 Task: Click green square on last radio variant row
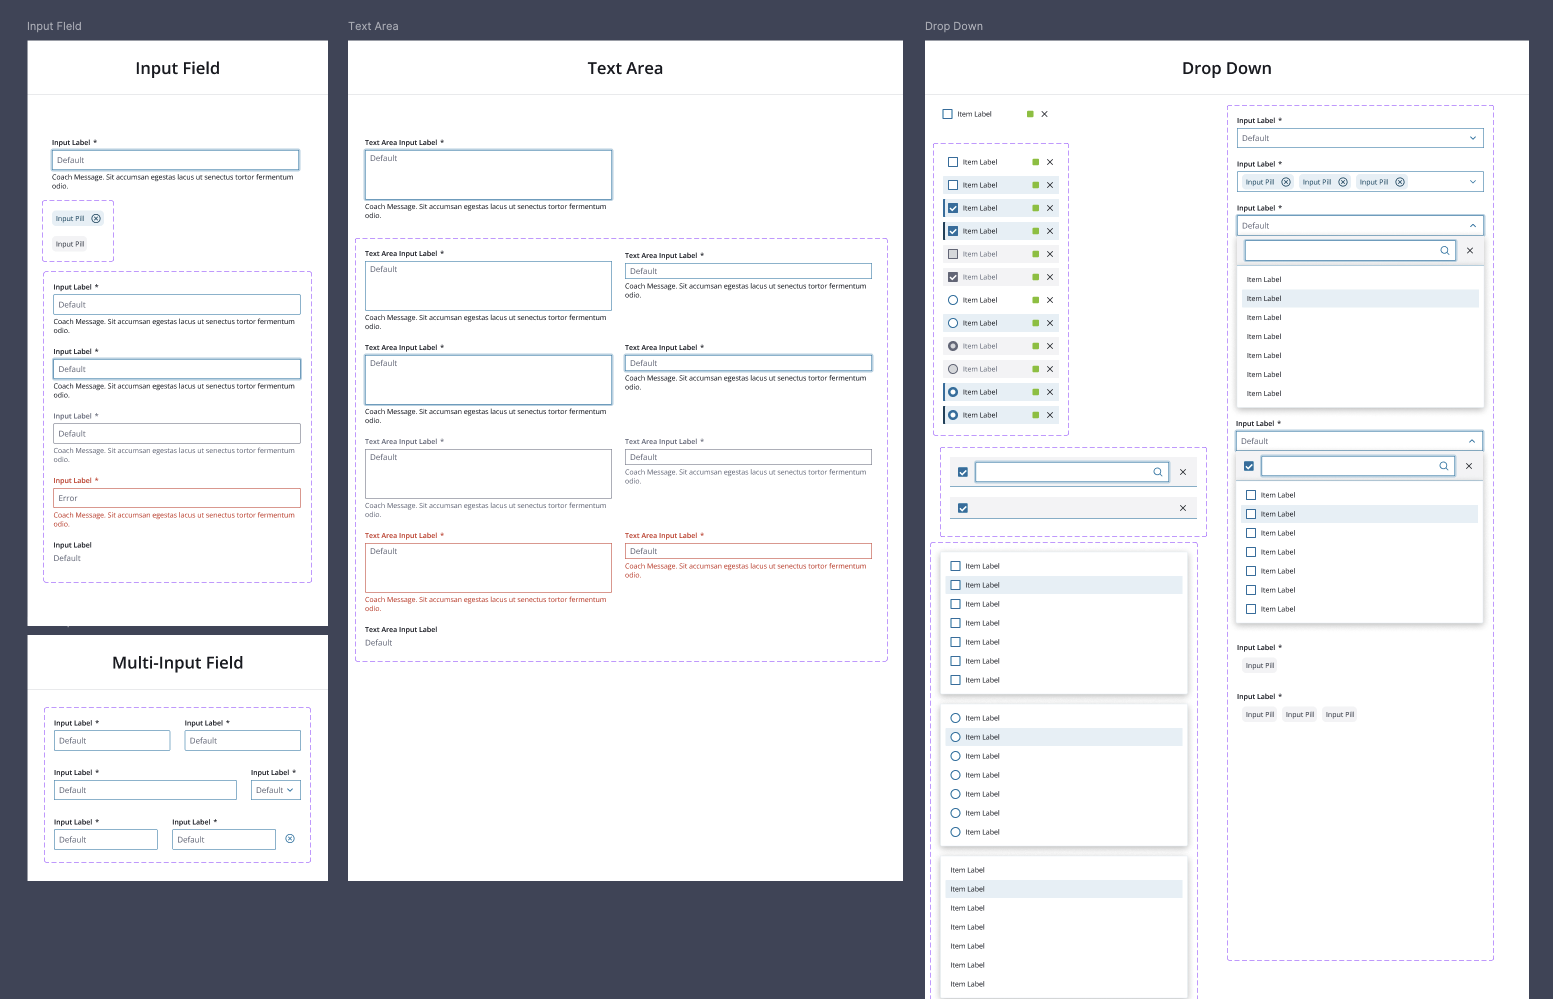pos(1036,415)
